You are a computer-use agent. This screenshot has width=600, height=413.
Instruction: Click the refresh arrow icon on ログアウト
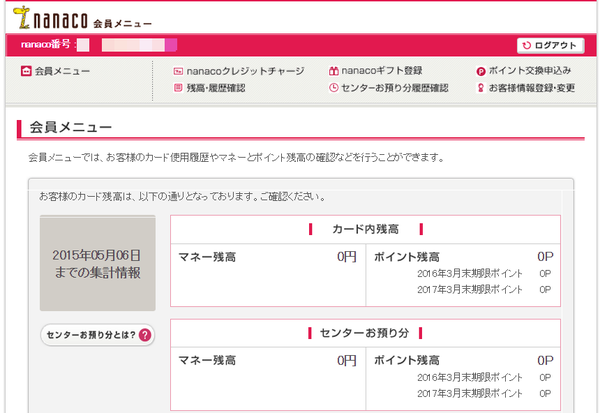pos(527,45)
